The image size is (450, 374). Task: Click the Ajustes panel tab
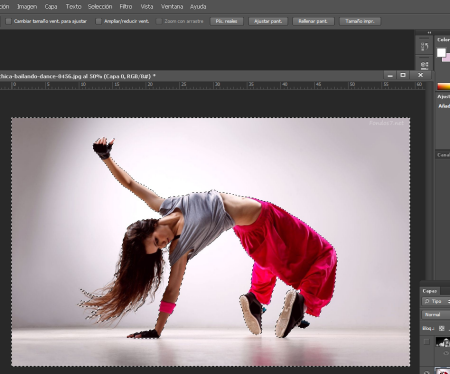coord(444,96)
